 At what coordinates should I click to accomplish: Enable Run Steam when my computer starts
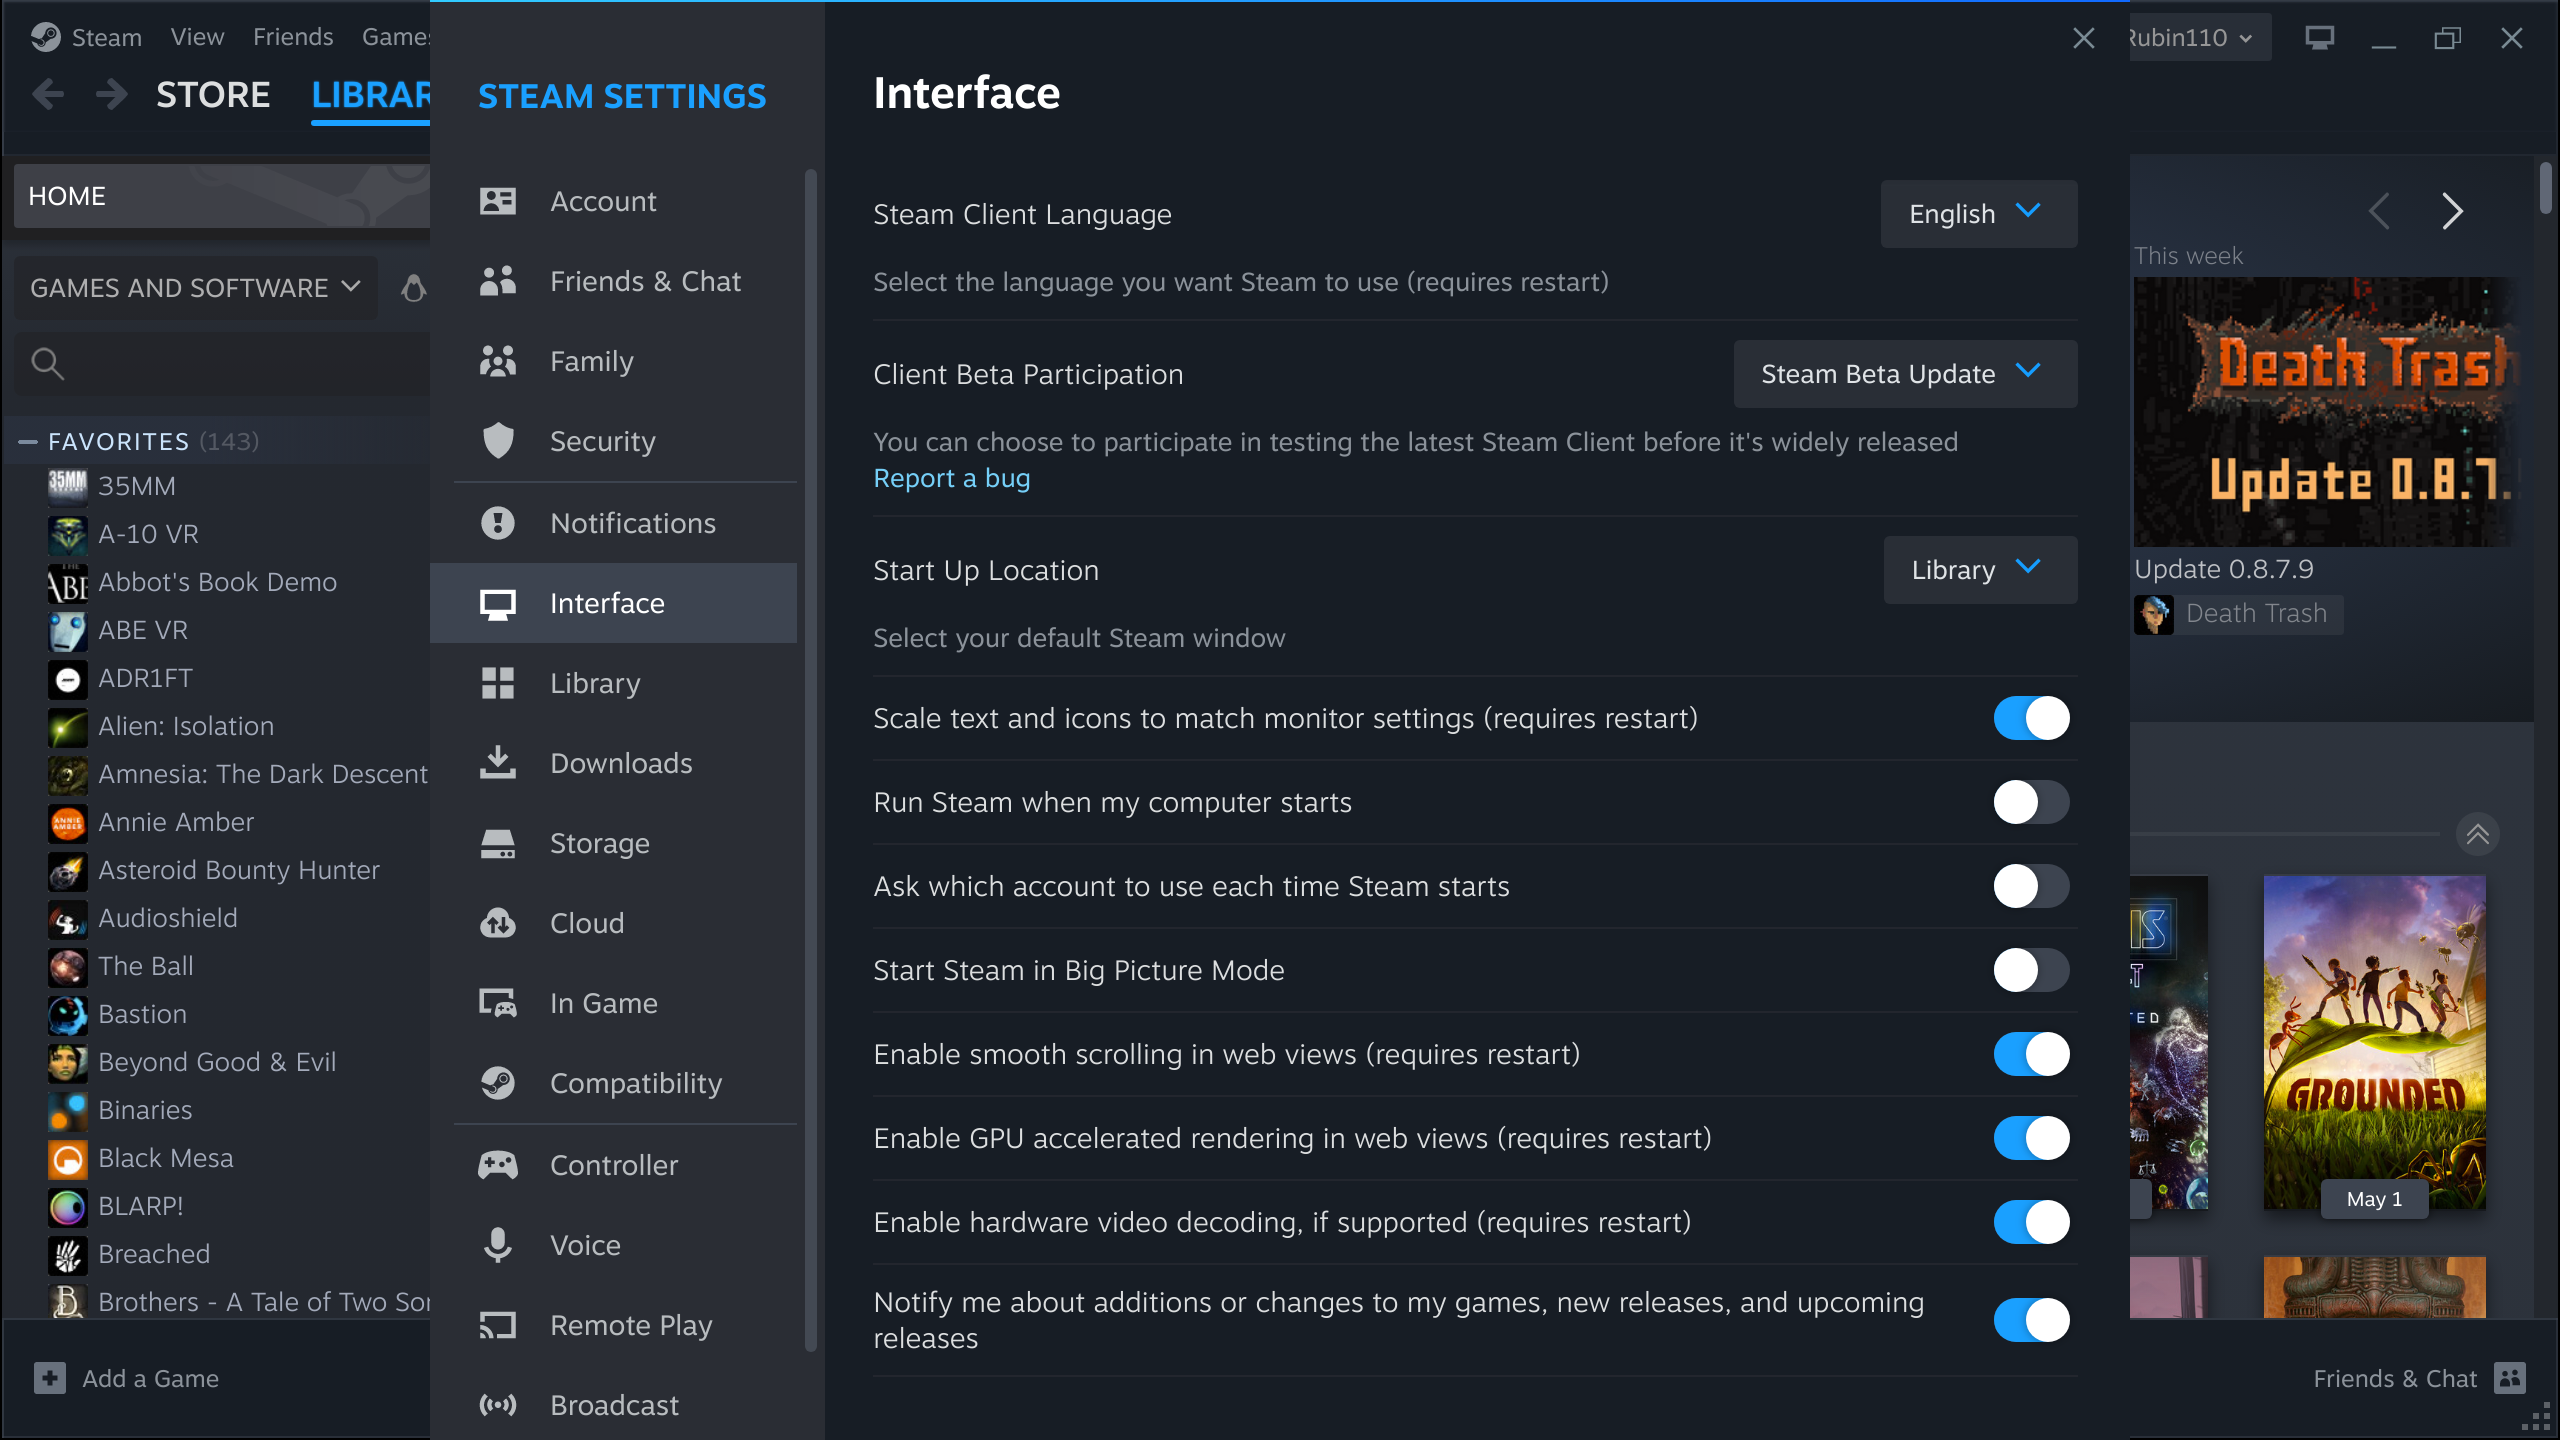click(x=2032, y=802)
